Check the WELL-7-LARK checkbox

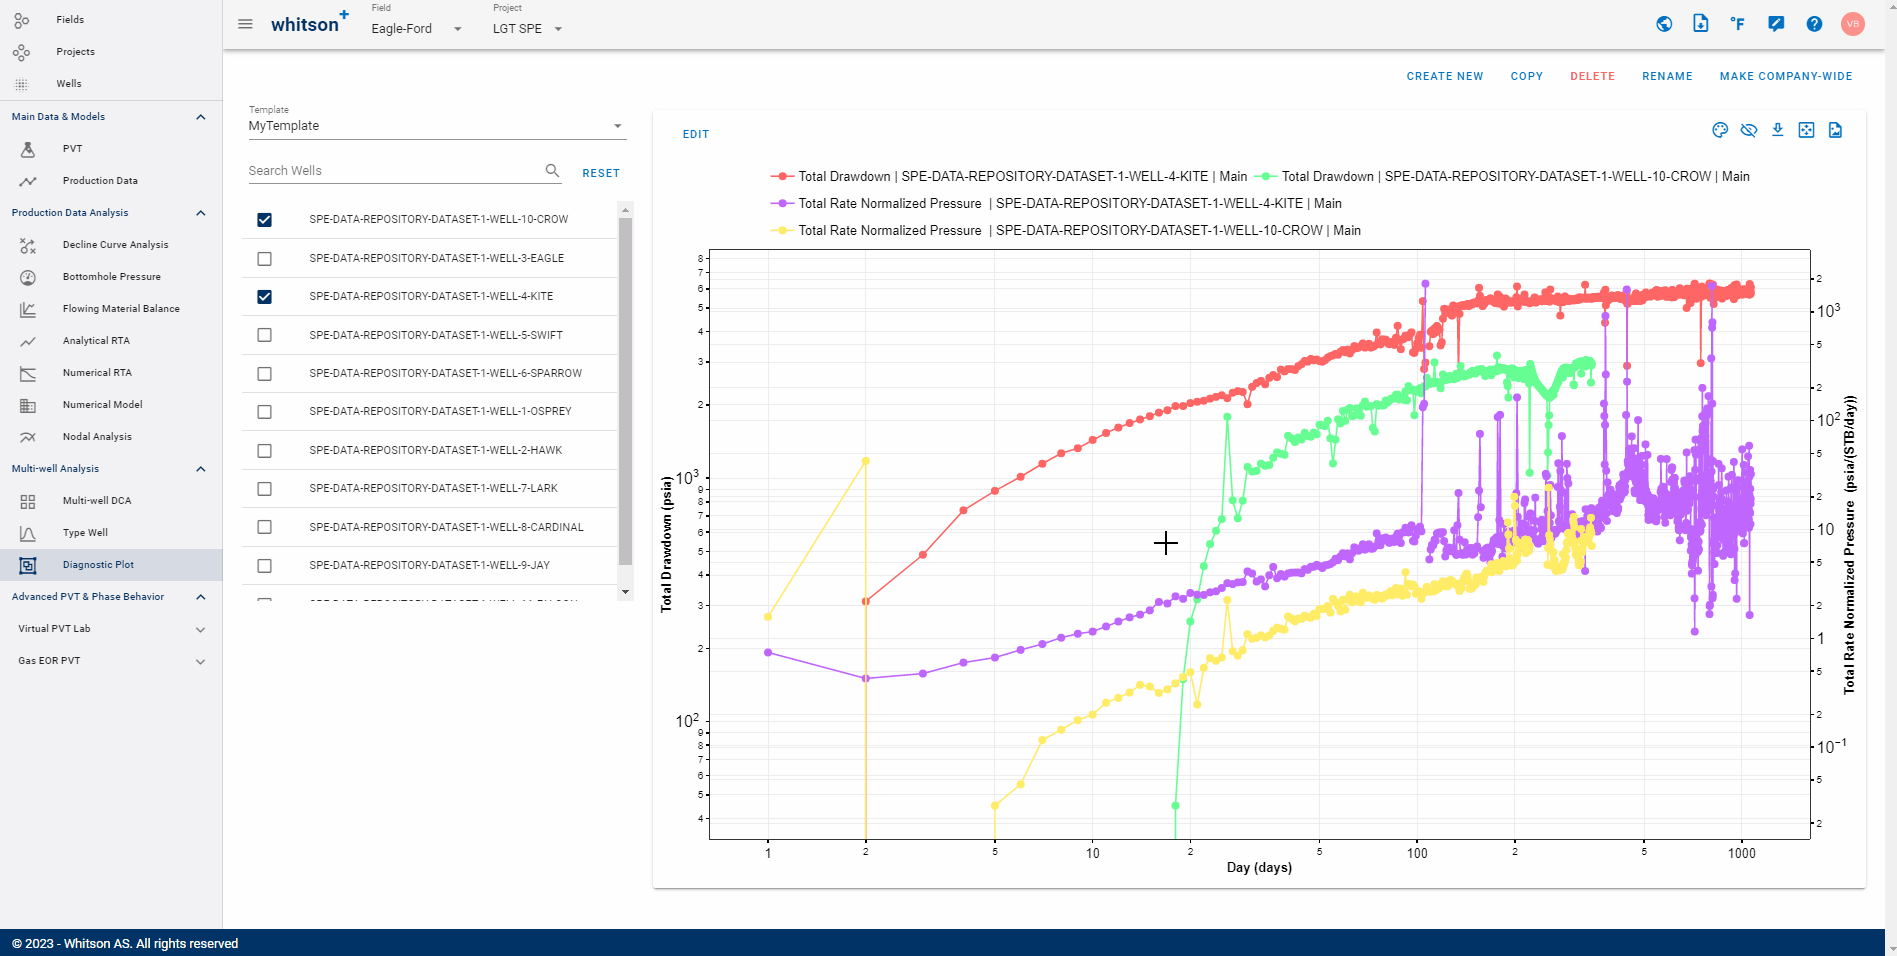pos(264,489)
